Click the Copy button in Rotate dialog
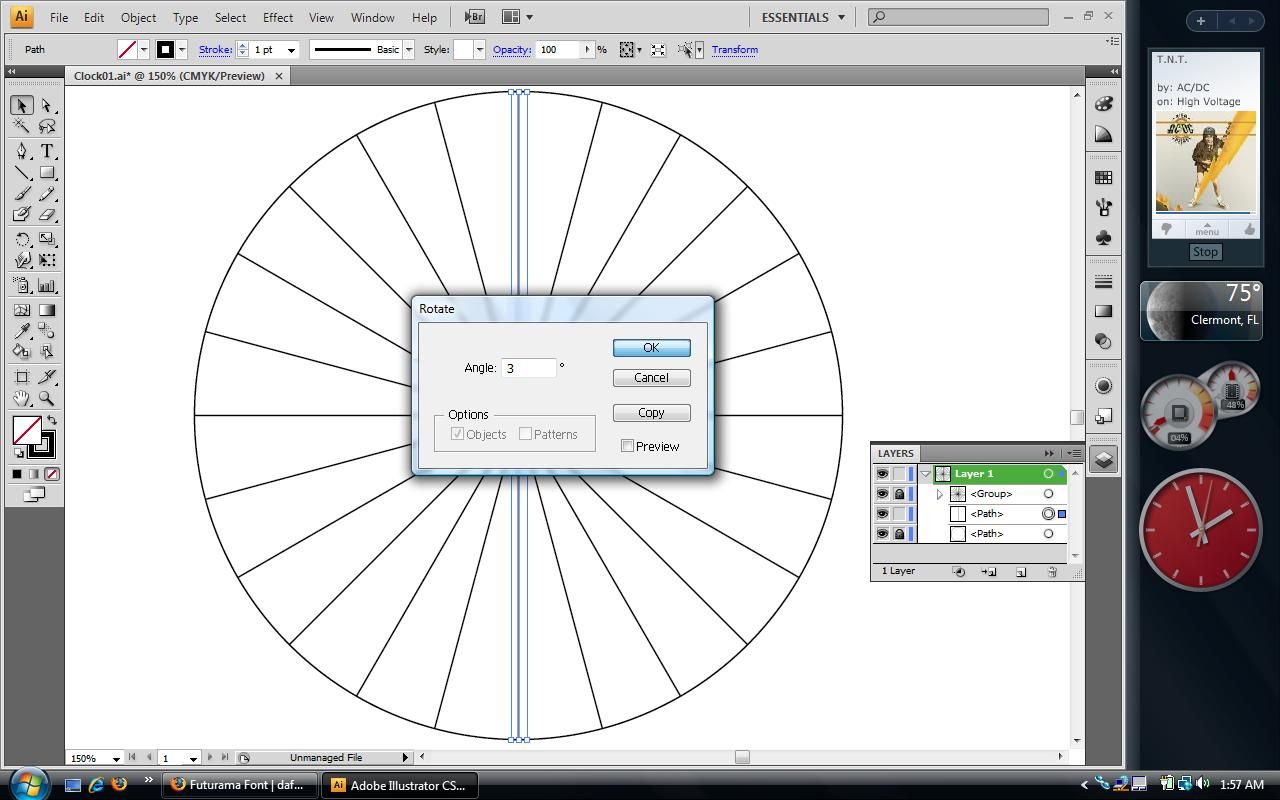Screen dimensions: 1280x800 651,413
